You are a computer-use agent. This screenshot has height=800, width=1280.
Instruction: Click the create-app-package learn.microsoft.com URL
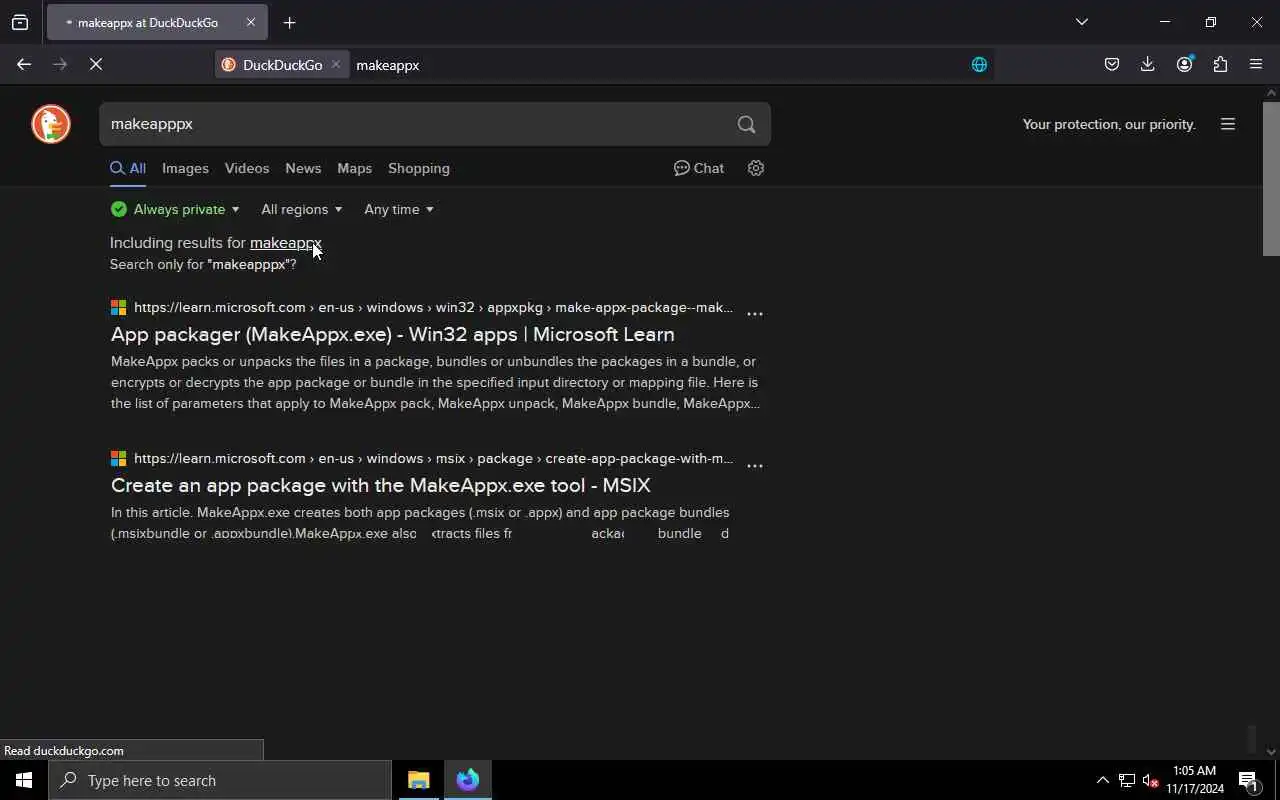[x=433, y=458]
